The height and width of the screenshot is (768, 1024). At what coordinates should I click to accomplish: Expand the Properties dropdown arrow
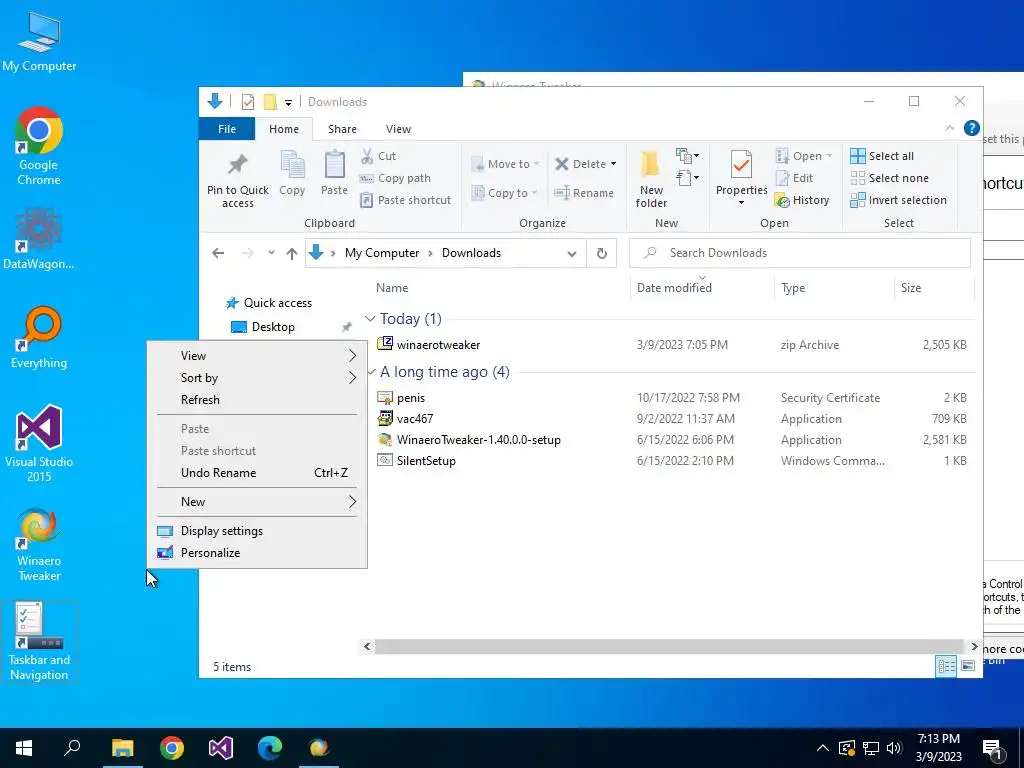(x=741, y=203)
